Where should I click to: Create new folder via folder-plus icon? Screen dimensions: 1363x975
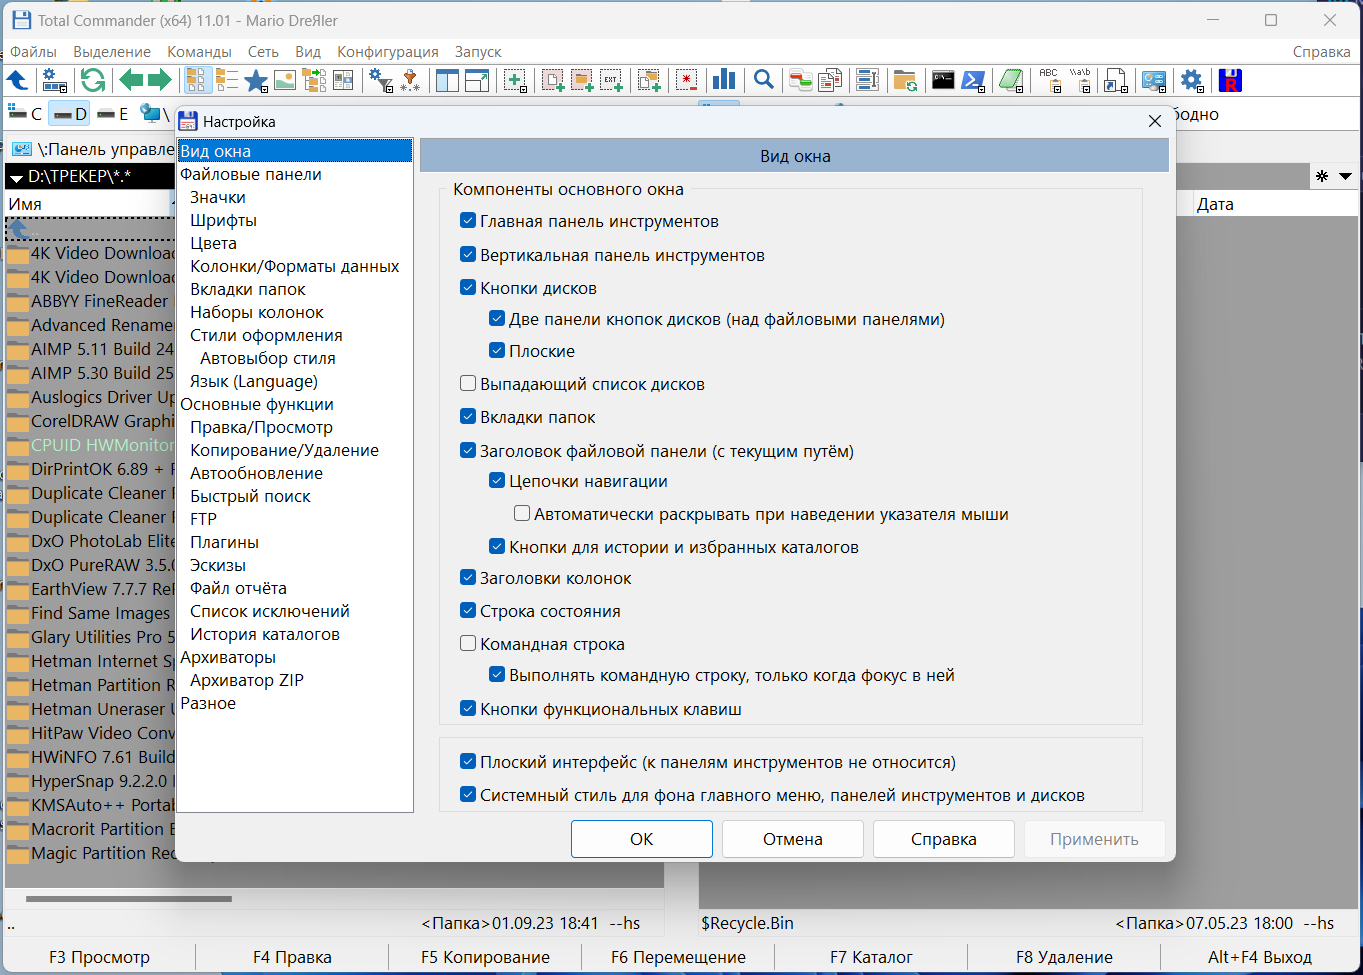(x=582, y=80)
